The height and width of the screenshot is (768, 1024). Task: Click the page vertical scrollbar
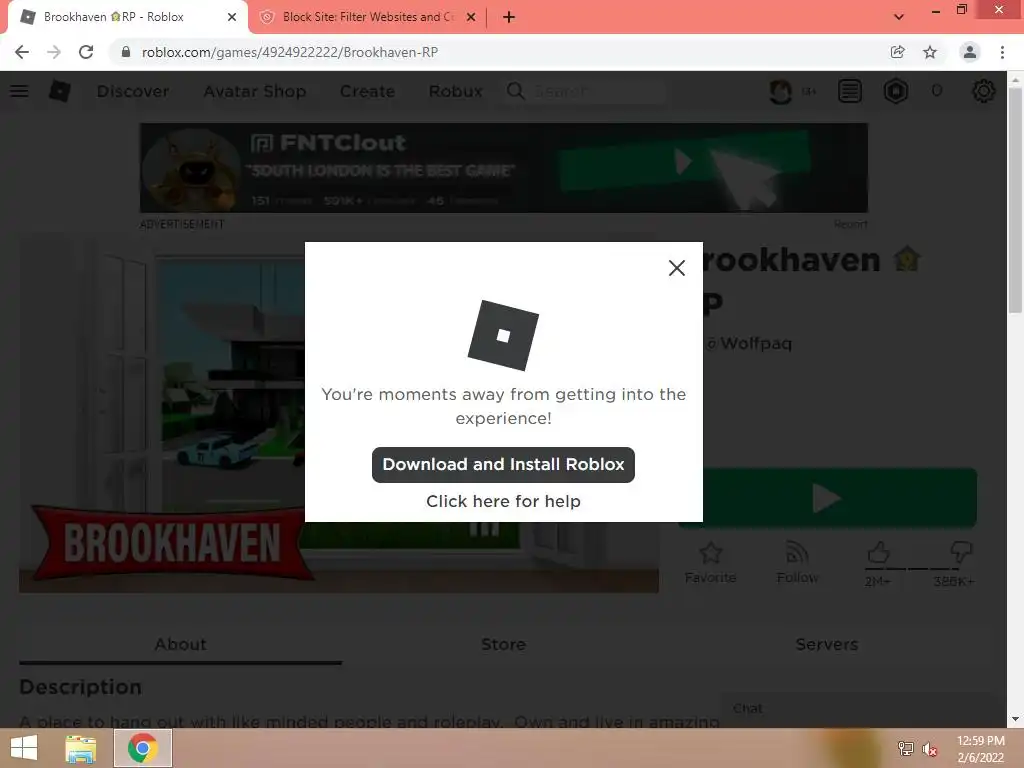coord(1015,202)
